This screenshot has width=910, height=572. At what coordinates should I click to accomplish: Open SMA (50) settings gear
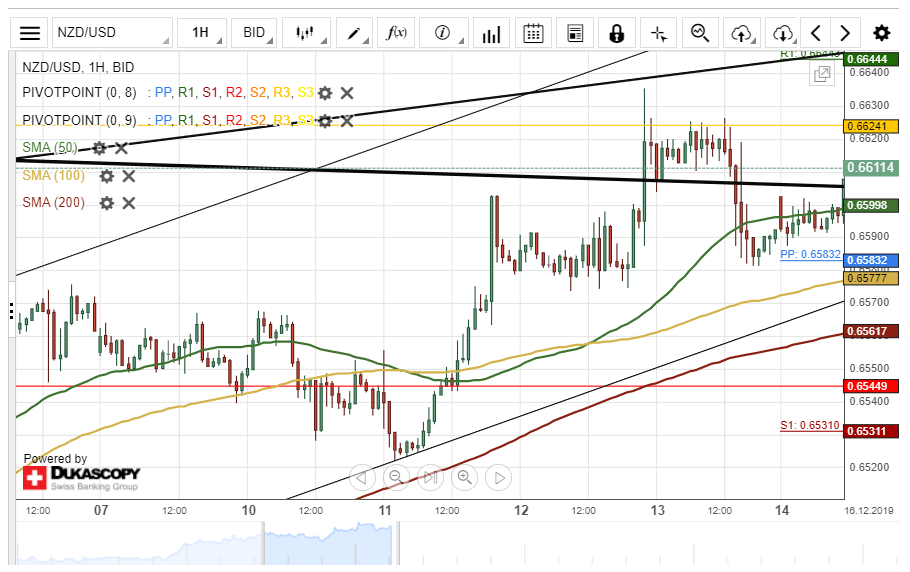pyautogui.click(x=99, y=149)
